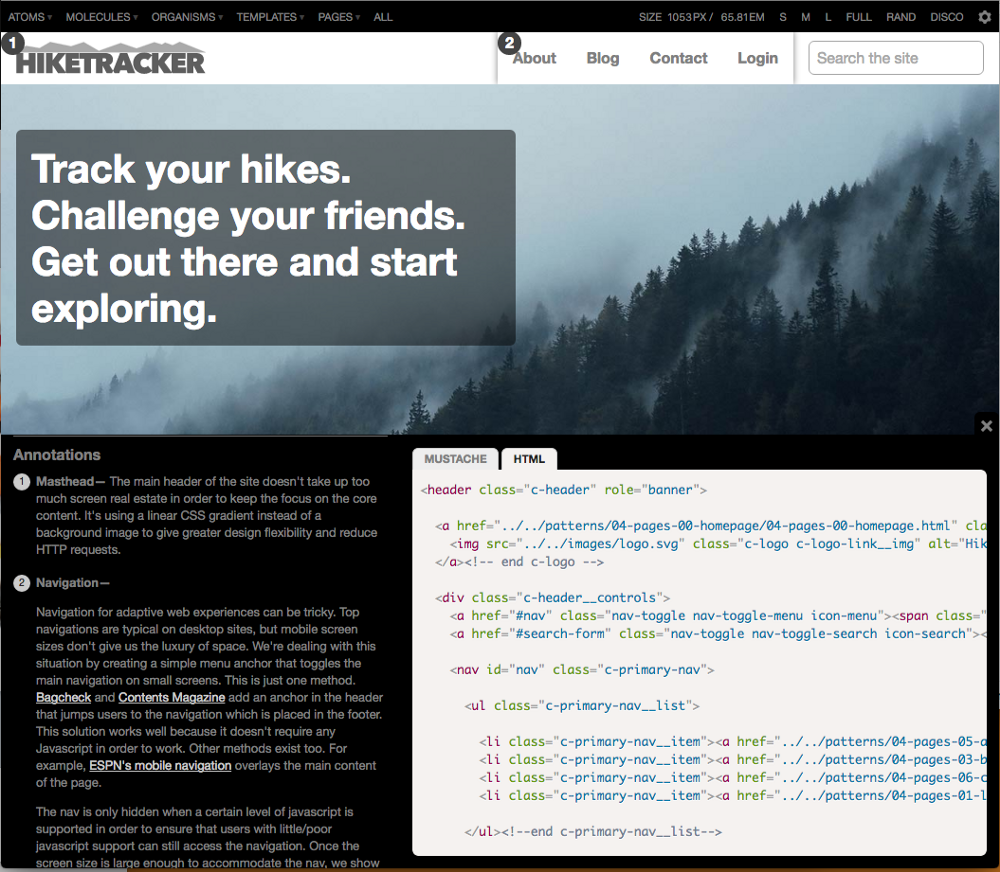Image resolution: width=1000 pixels, height=872 pixels.
Task: Open the Molecules dropdown menu
Action: pyautogui.click(x=101, y=17)
